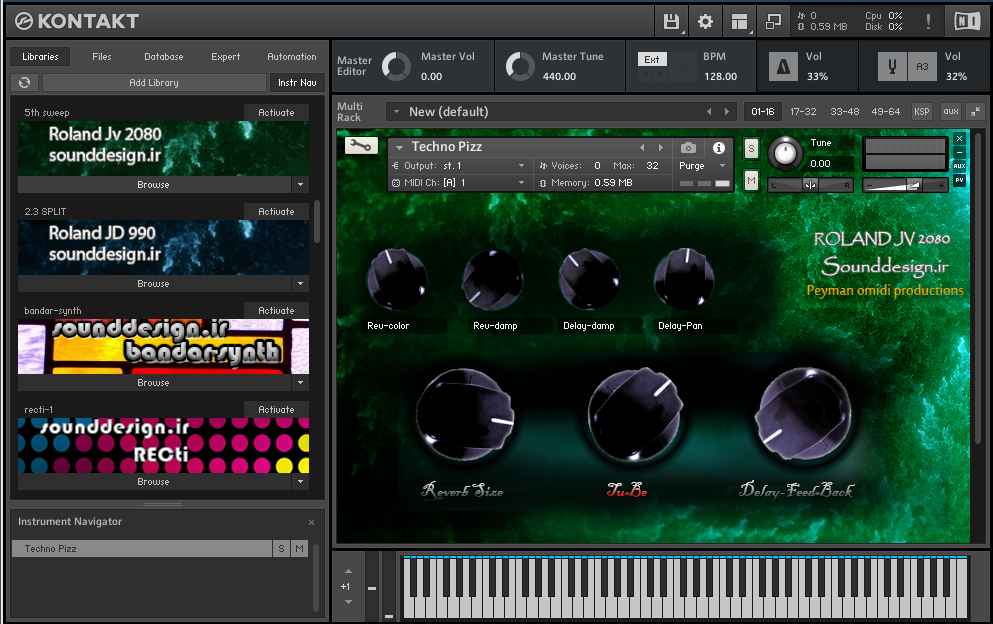The height and width of the screenshot is (624, 993).
Task: Toggle Solo in Instrument Navigator
Action: [x=281, y=549]
